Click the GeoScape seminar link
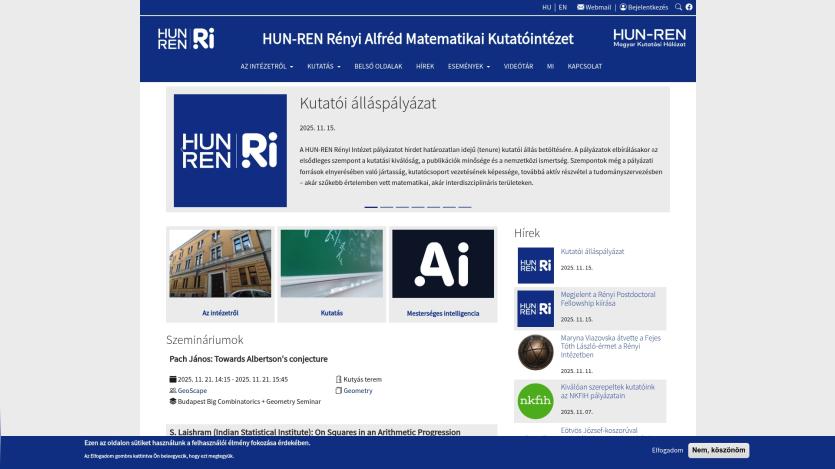 point(192,391)
